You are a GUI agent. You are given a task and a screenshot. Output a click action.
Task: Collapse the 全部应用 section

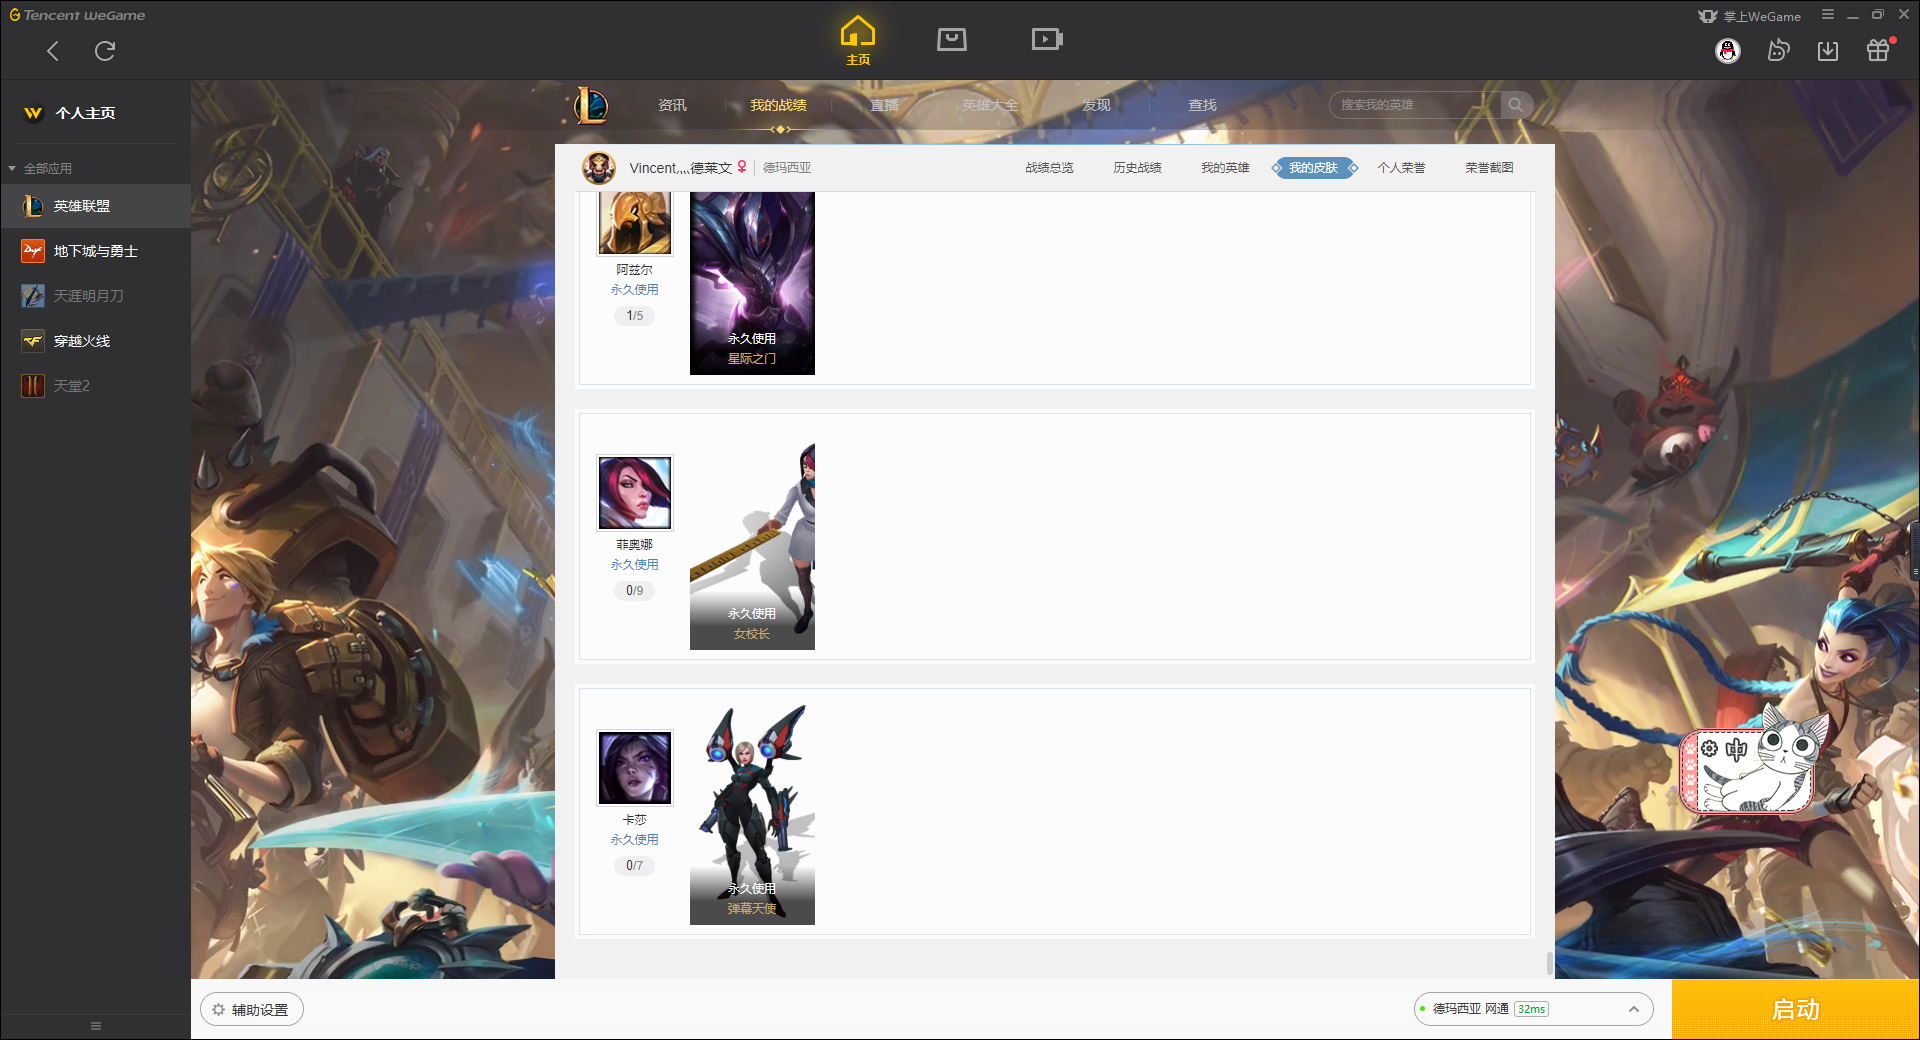click(x=40, y=168)
